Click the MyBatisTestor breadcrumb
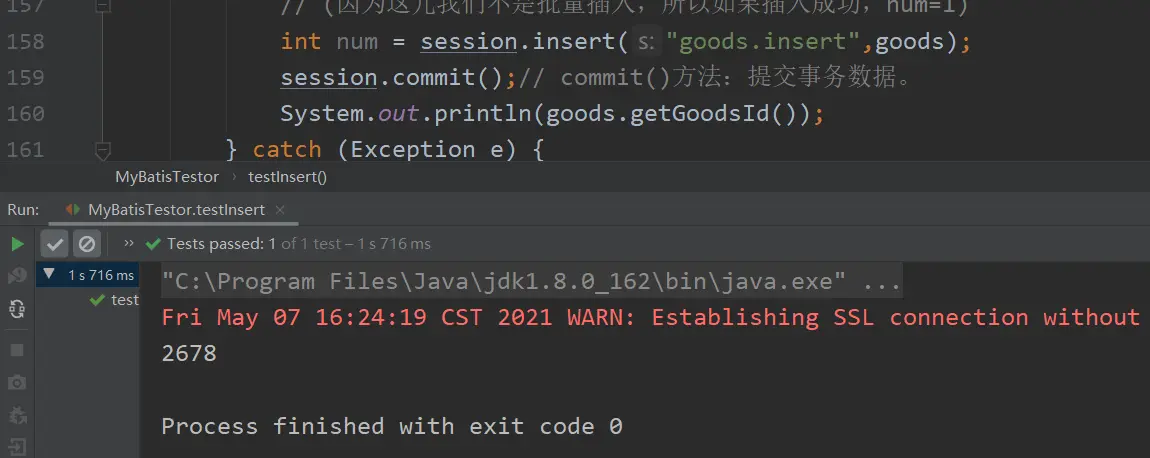Image resolution: width=1150 pixels, height=458 pixels. [x=166, y=177]
